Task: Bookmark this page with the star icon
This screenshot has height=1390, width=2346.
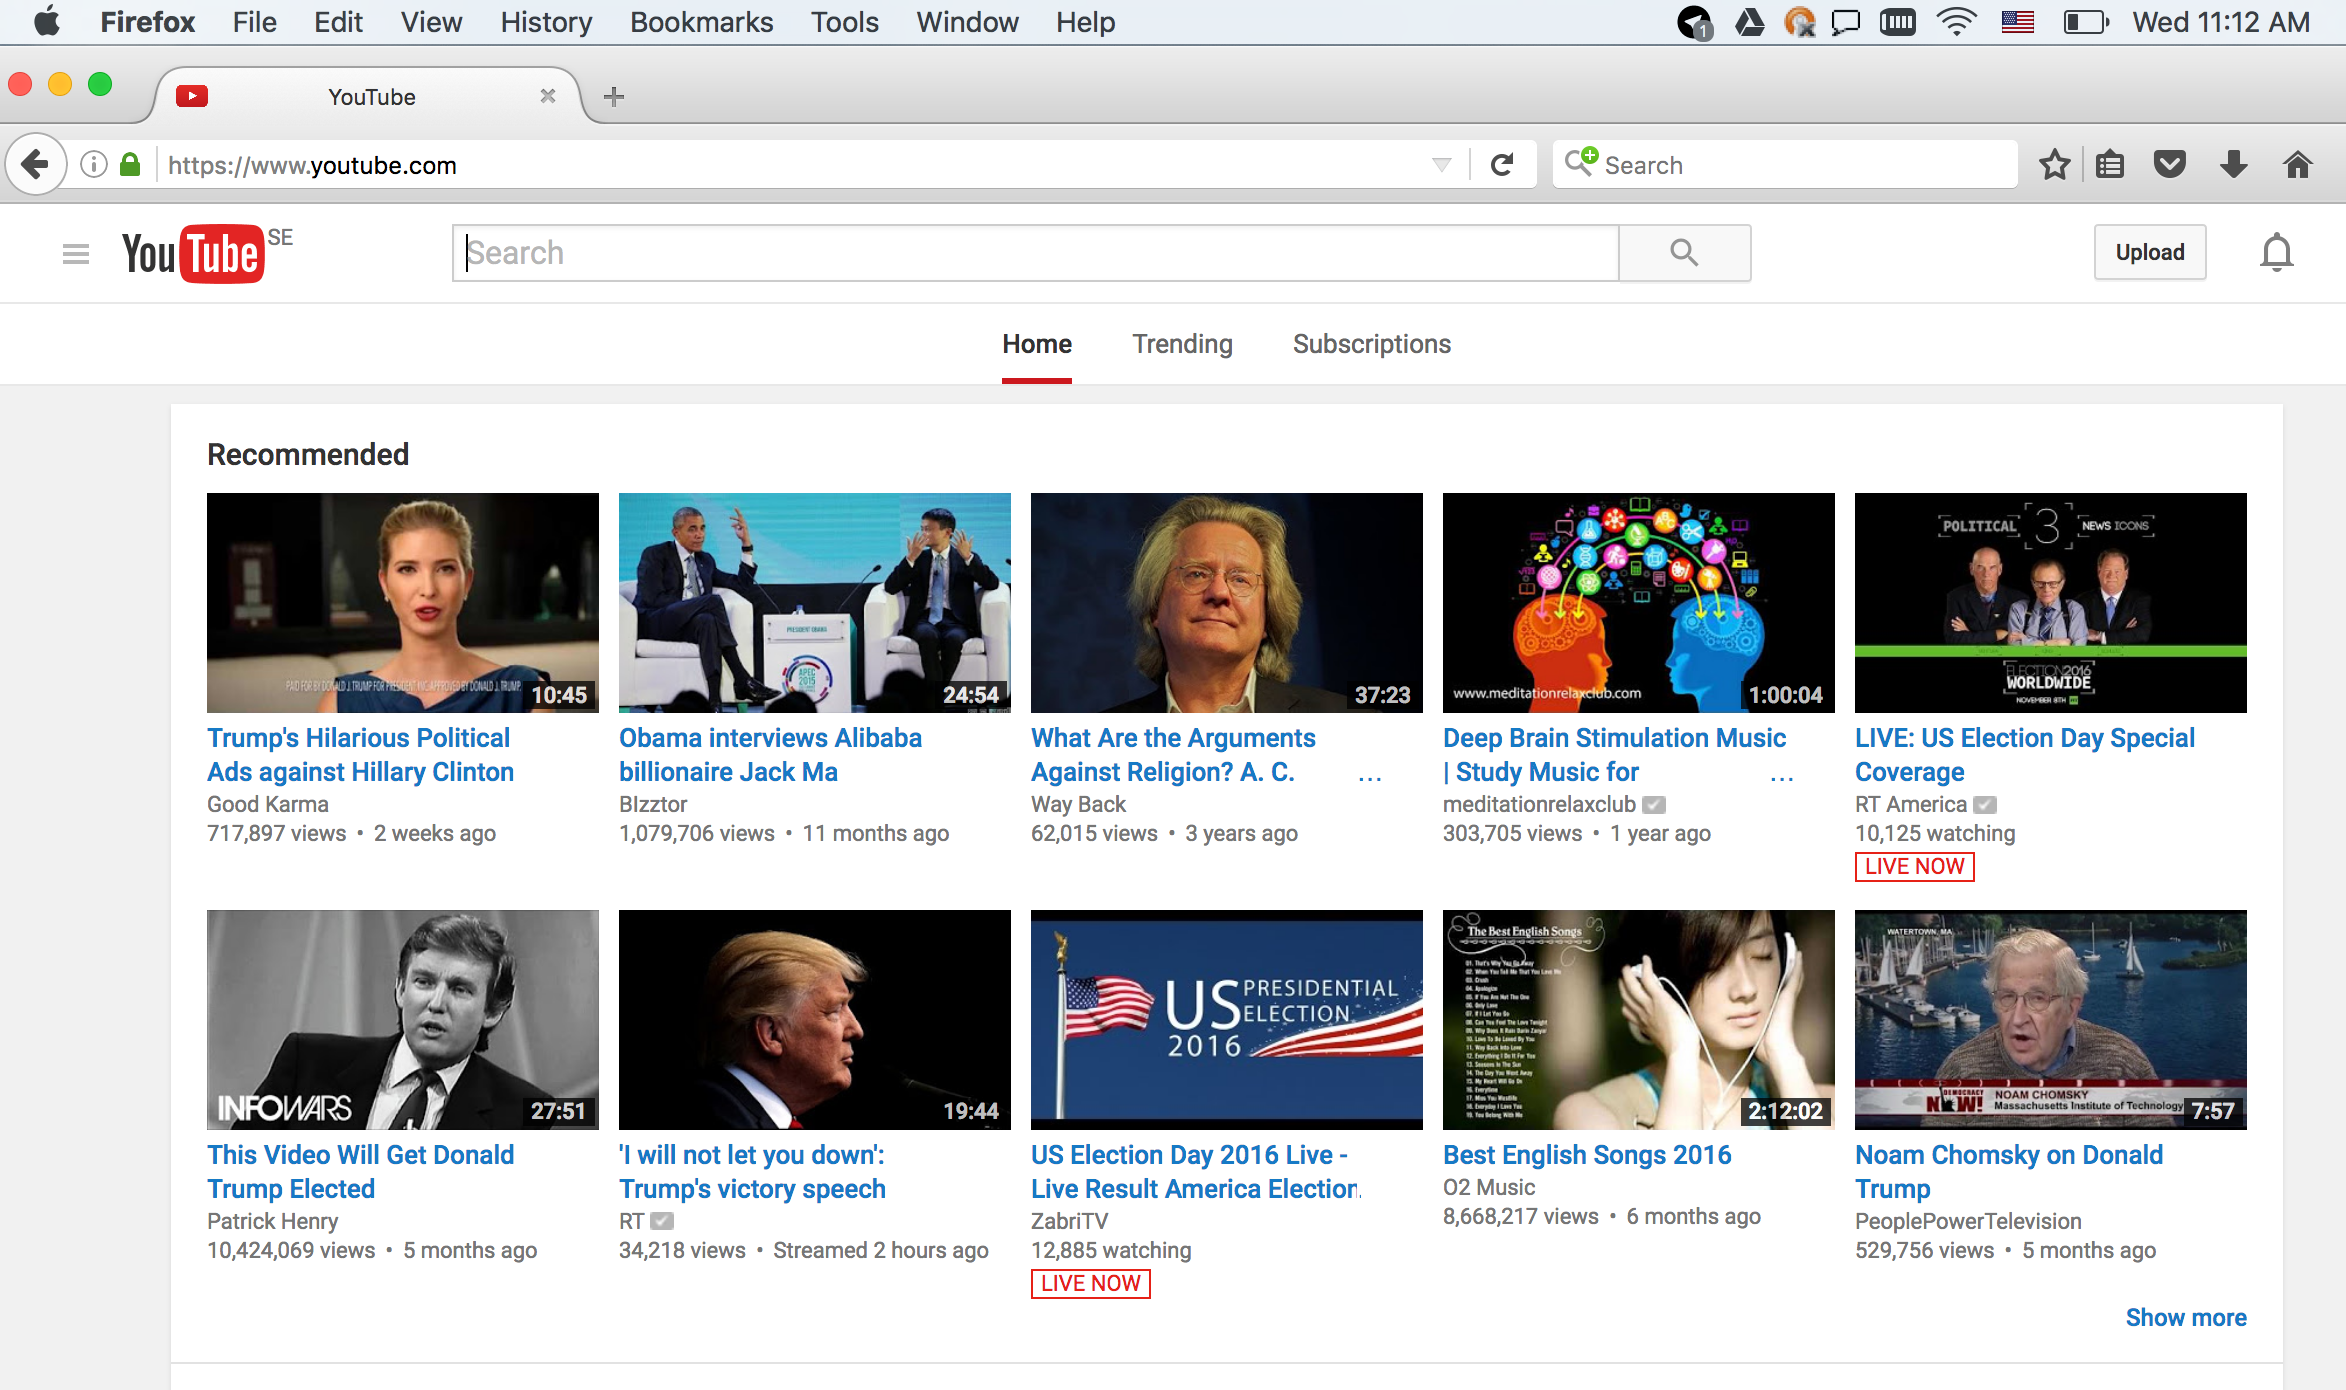Action: coord(2054,165)
